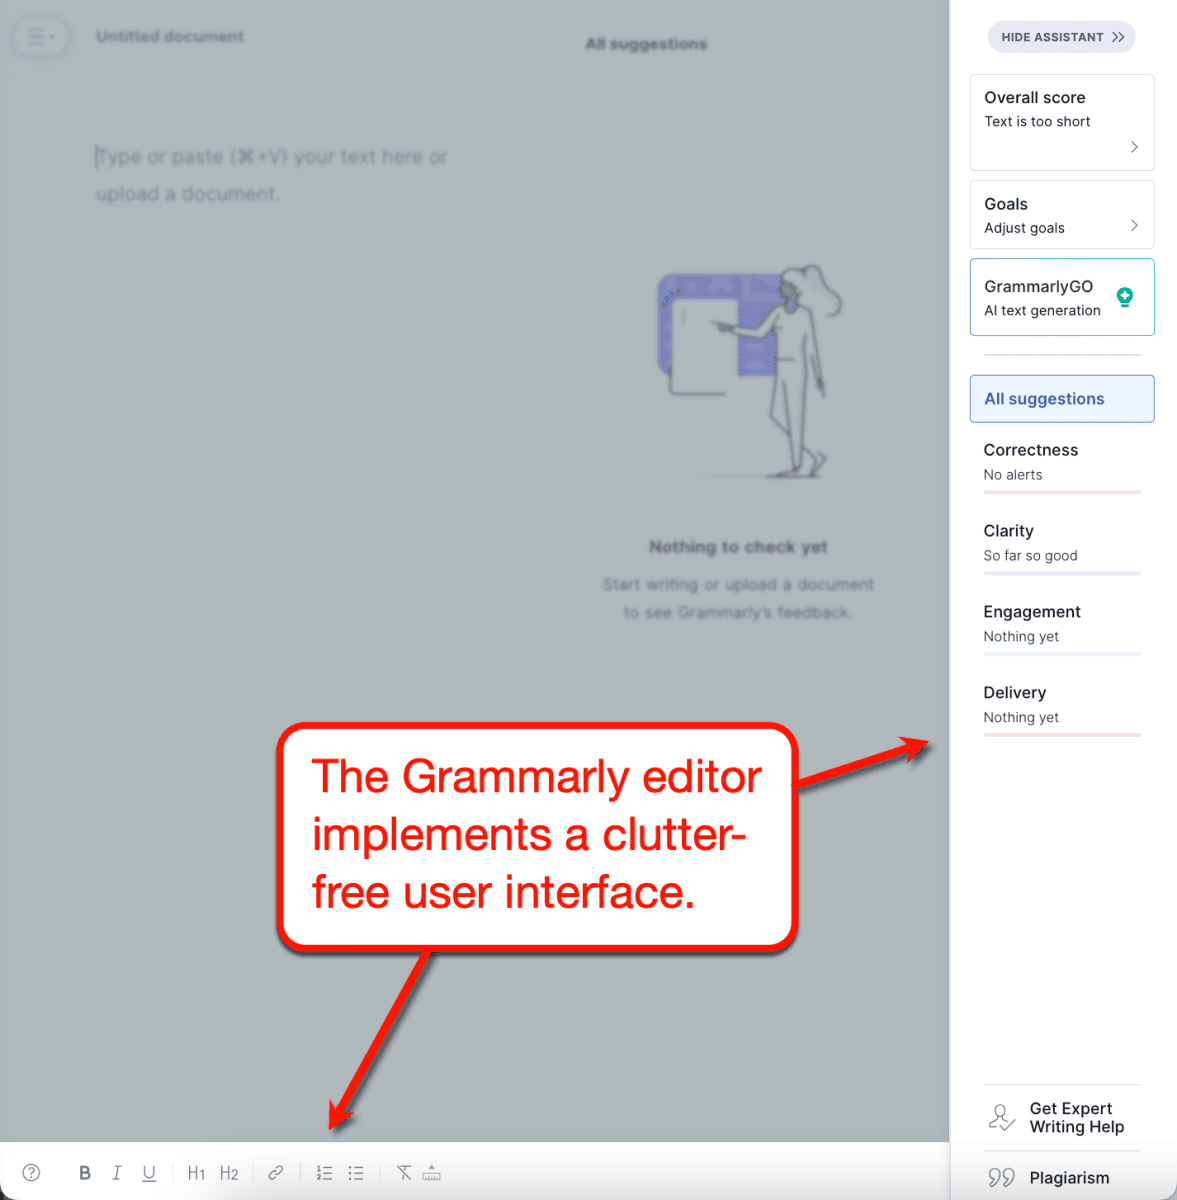The image size is (1177, 1200).
Task: Clear formatting with the strikethrough-T icon
Action: click(404, 1172)
